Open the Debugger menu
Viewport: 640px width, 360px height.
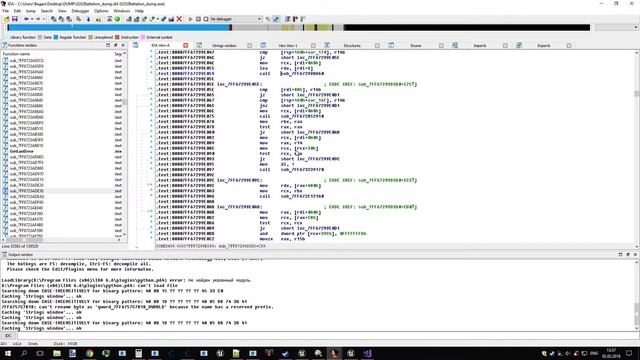[80, 11]
